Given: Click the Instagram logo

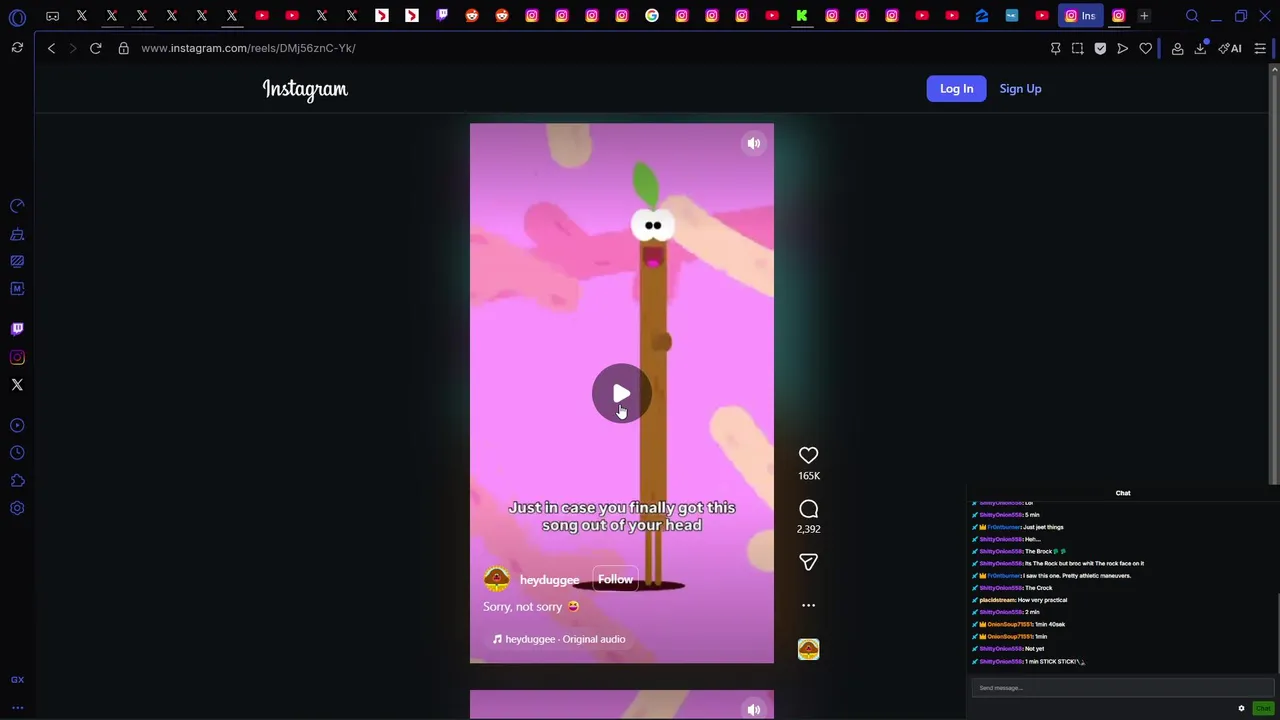Looking at the screenshot, I should tap(305, 89).
